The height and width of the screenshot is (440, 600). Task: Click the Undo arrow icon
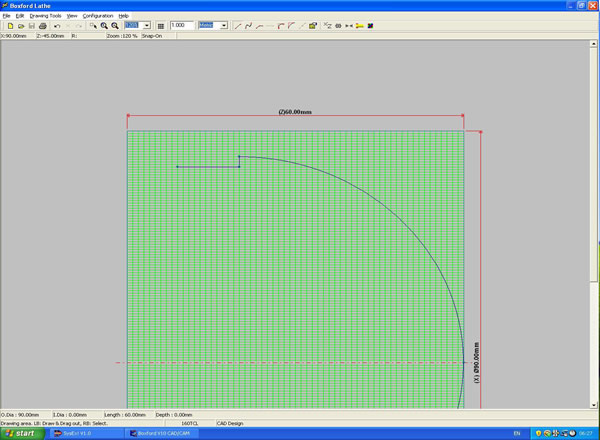[57, 25]
